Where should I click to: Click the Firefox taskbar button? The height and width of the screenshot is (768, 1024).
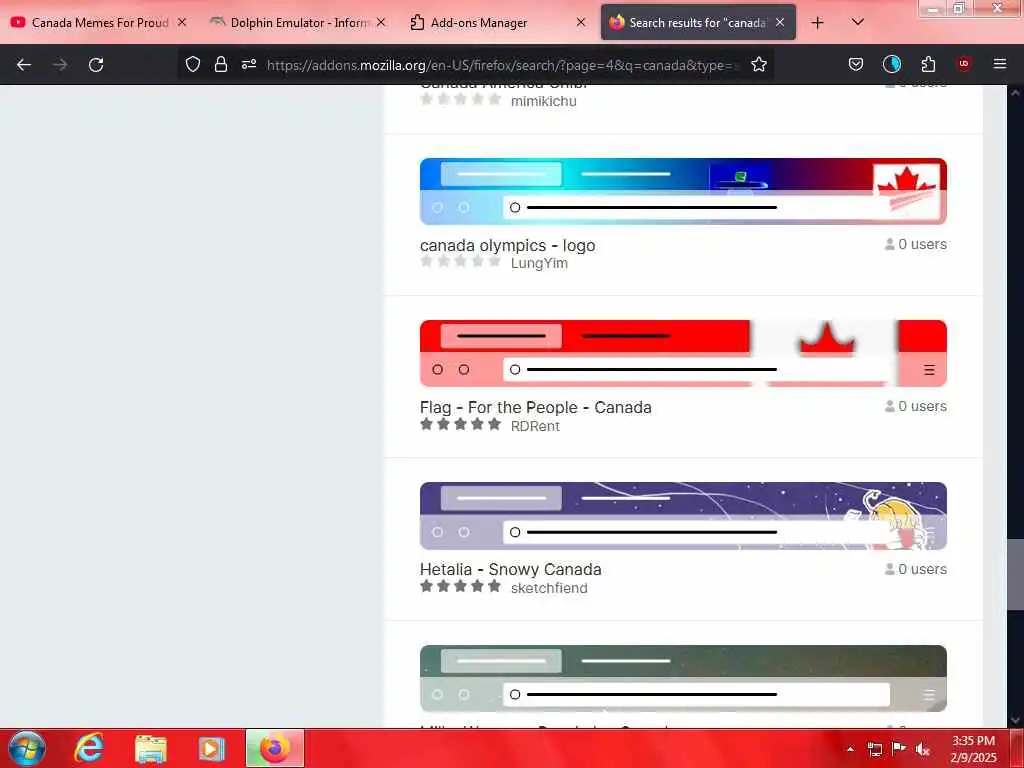click(x=275, y=748)
